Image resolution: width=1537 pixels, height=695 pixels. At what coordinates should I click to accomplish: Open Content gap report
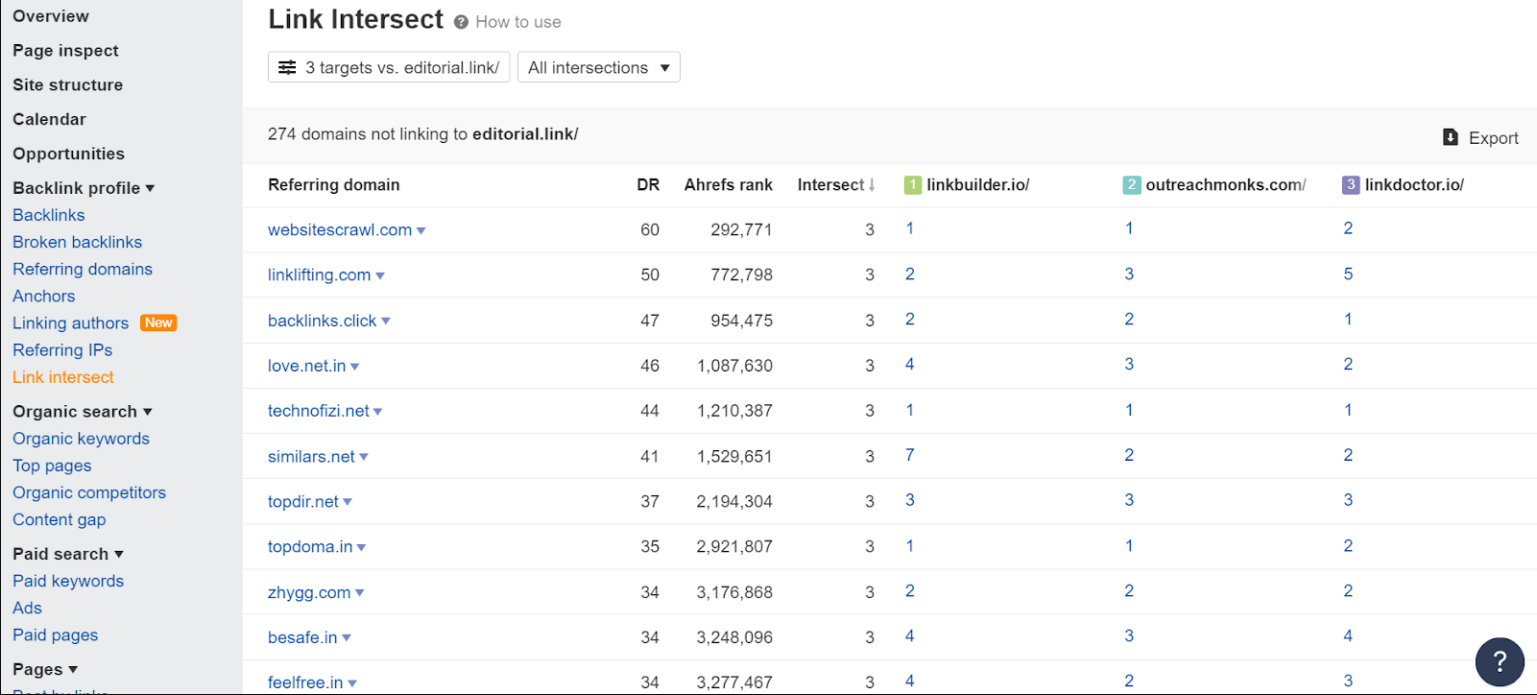[x=59, y=520]
